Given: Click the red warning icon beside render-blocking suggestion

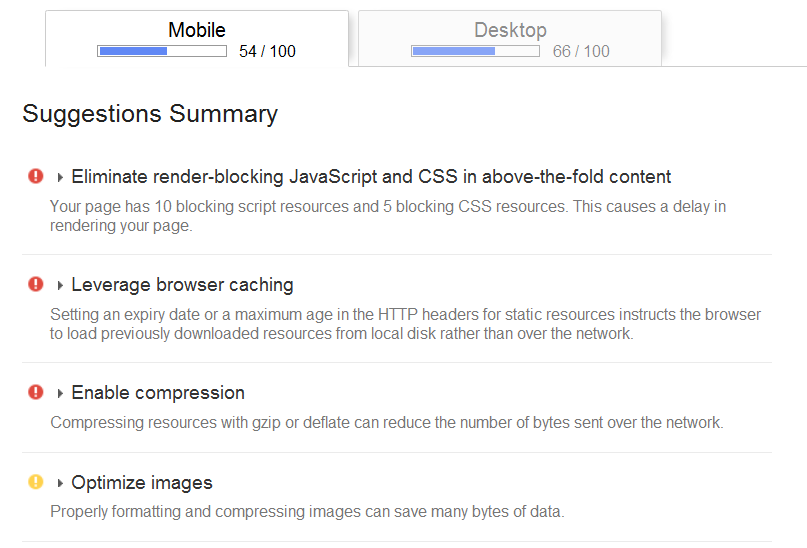Looking at the screenshot, I should 36,176.
